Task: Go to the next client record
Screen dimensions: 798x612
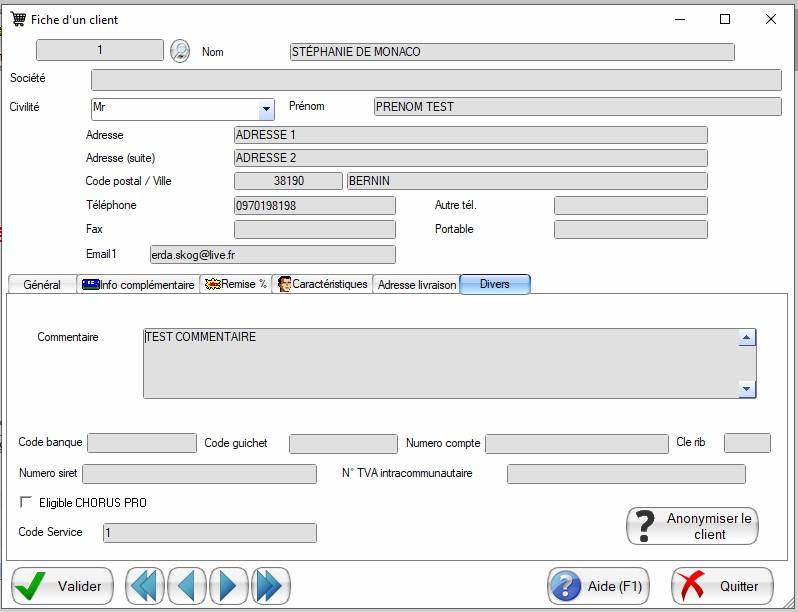Action: tap(228, 586)
